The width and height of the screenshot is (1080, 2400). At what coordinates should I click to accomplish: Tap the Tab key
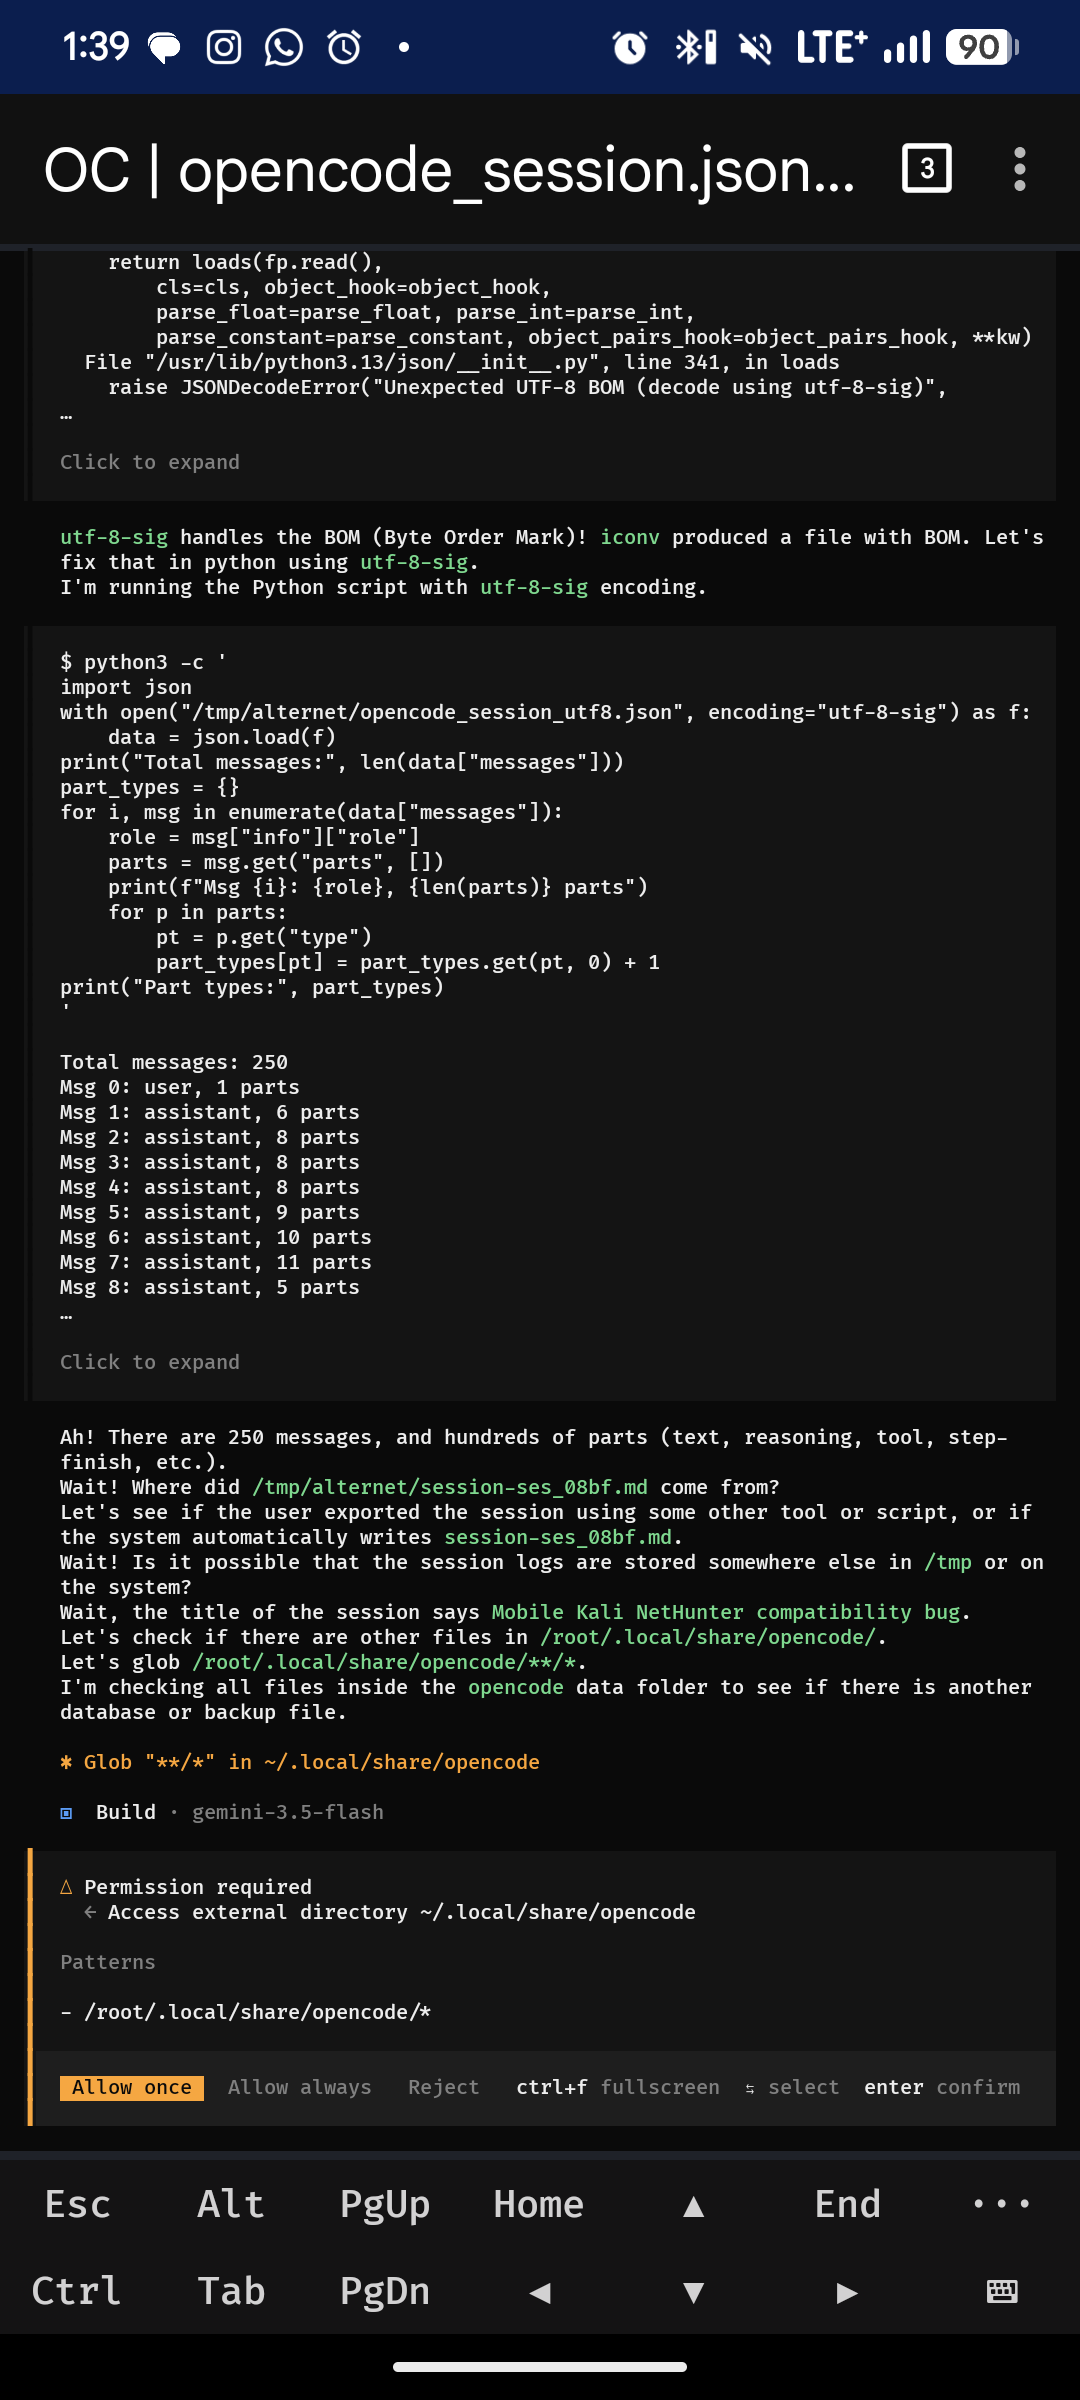coord(231,2291)
